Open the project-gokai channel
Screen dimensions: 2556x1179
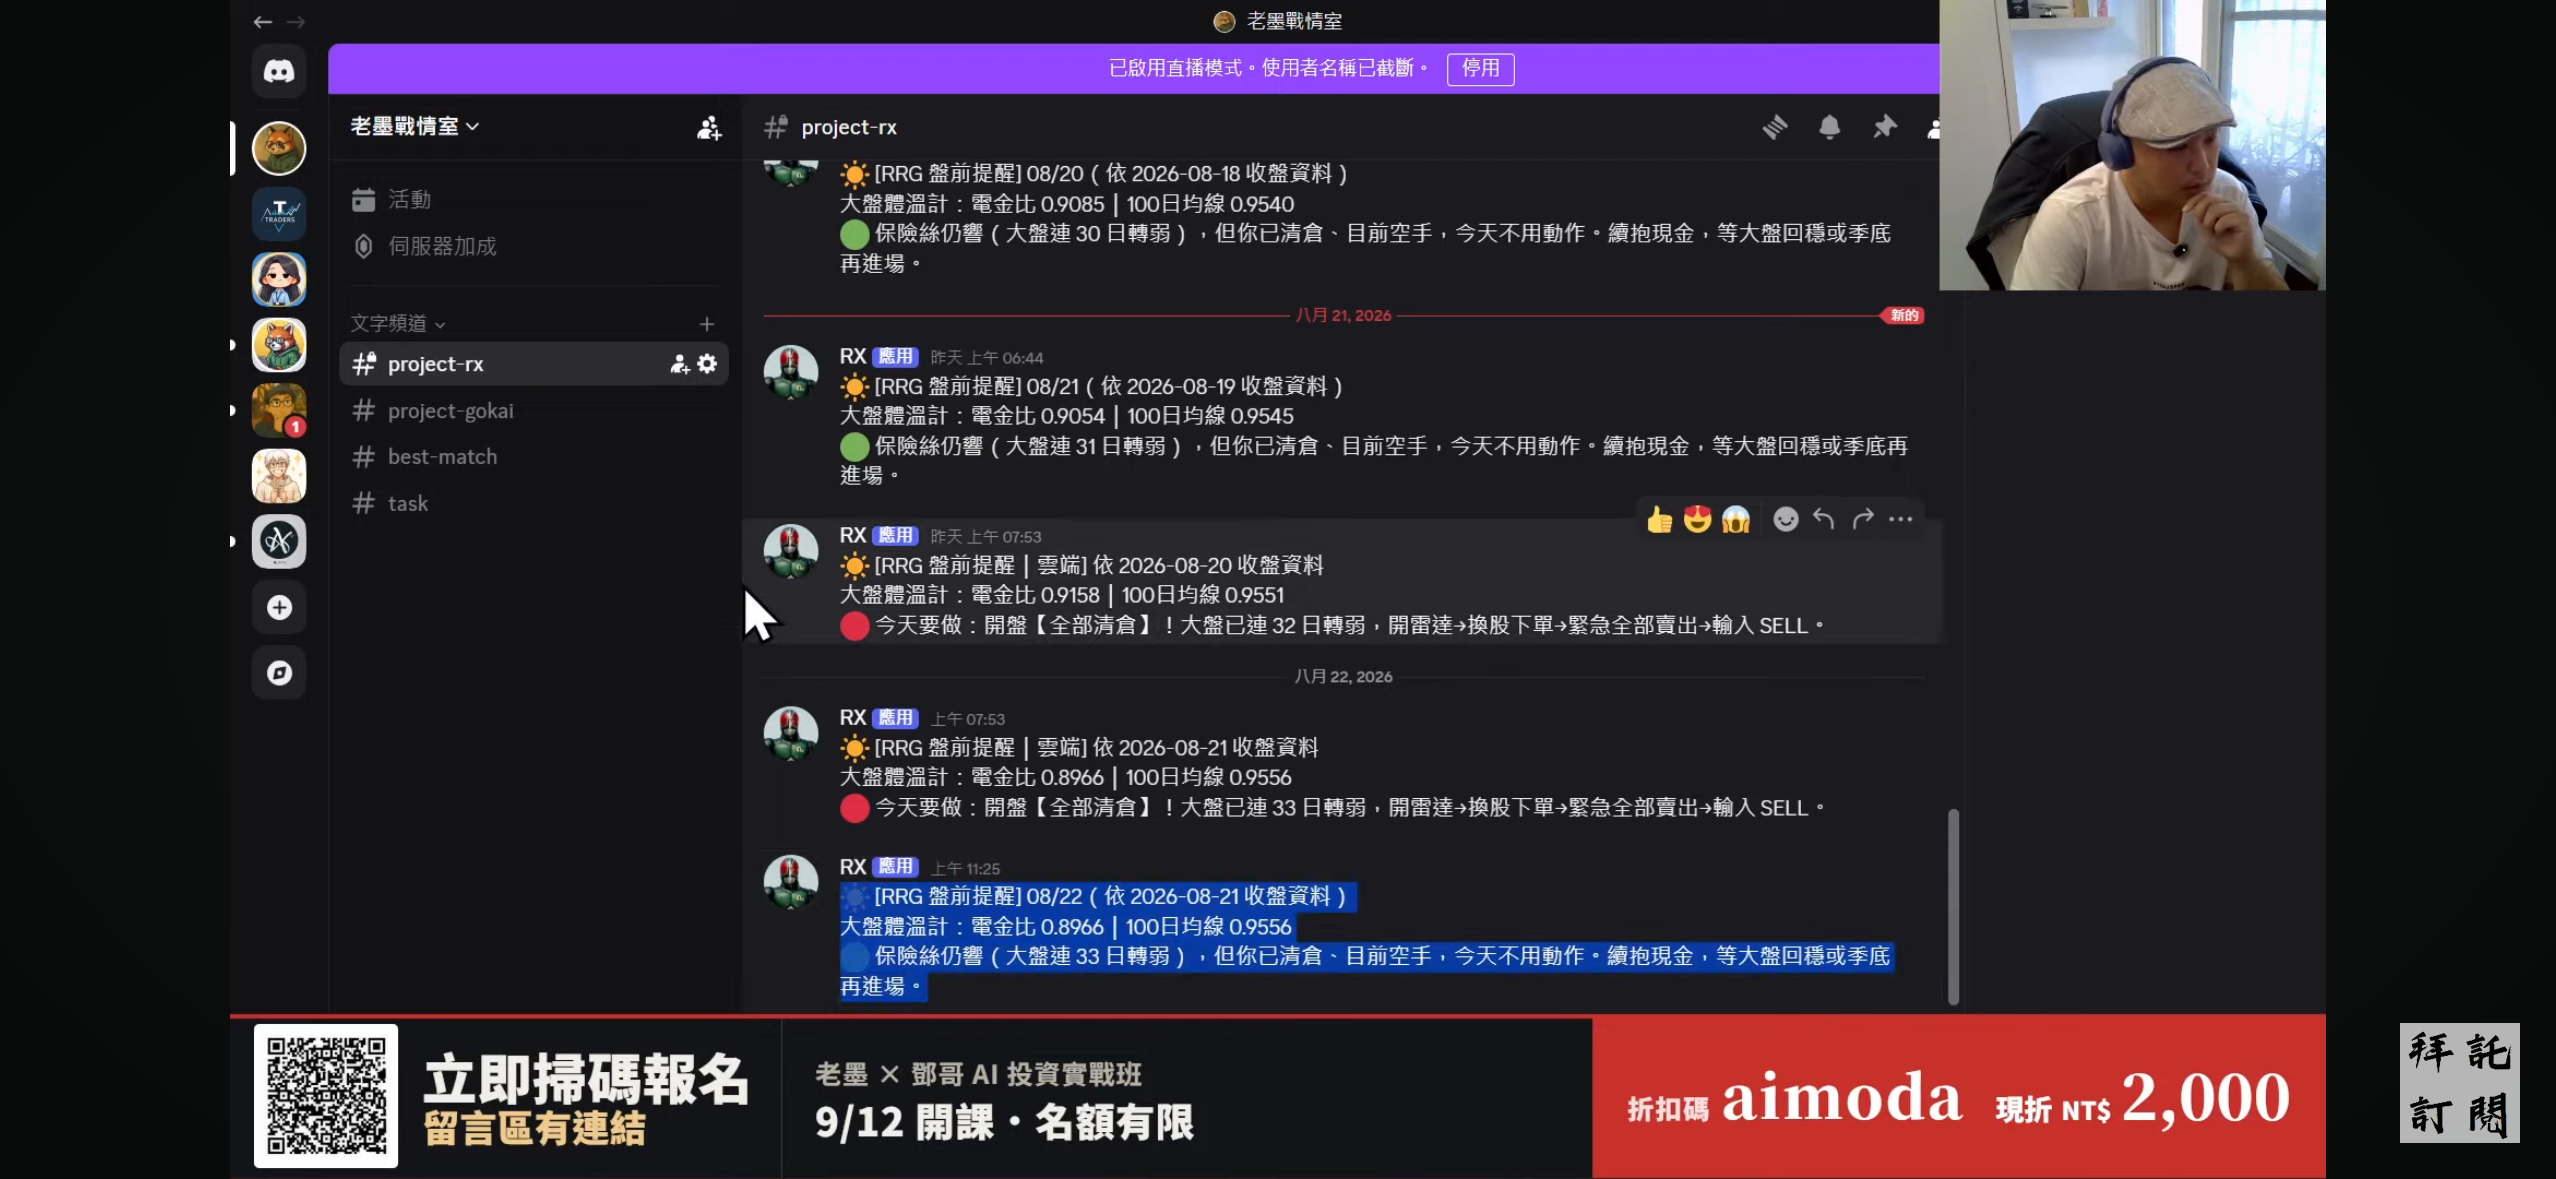pyautogui.click(x=534, y=411)
